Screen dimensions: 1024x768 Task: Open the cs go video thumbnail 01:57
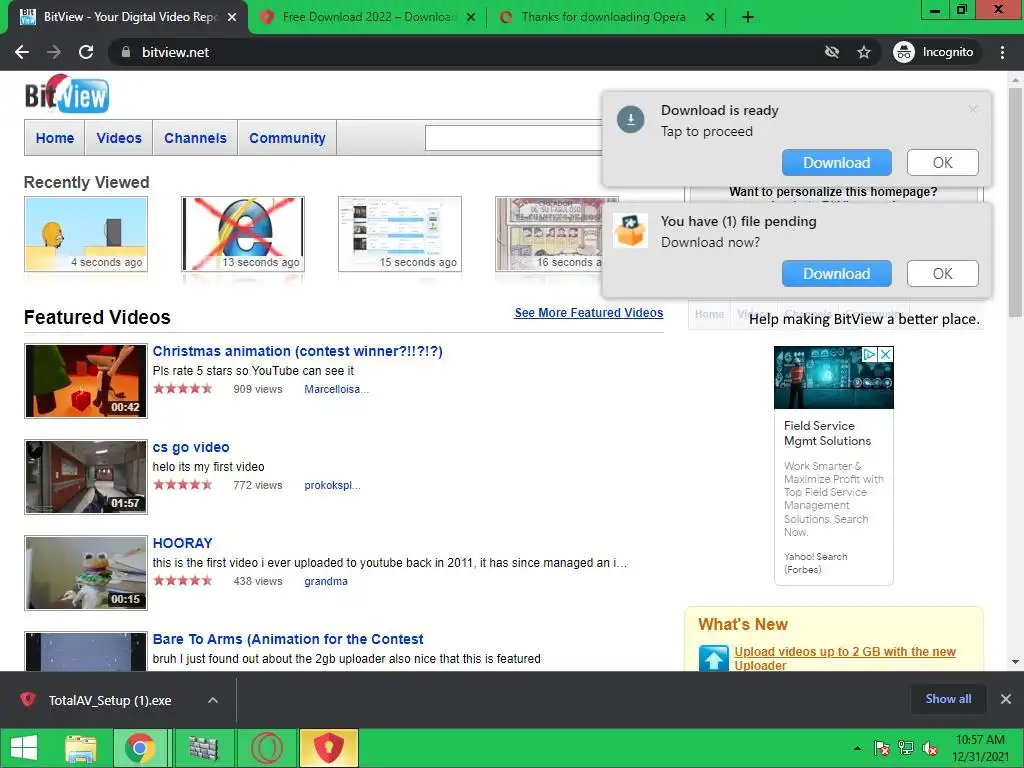tap(86, 477)
